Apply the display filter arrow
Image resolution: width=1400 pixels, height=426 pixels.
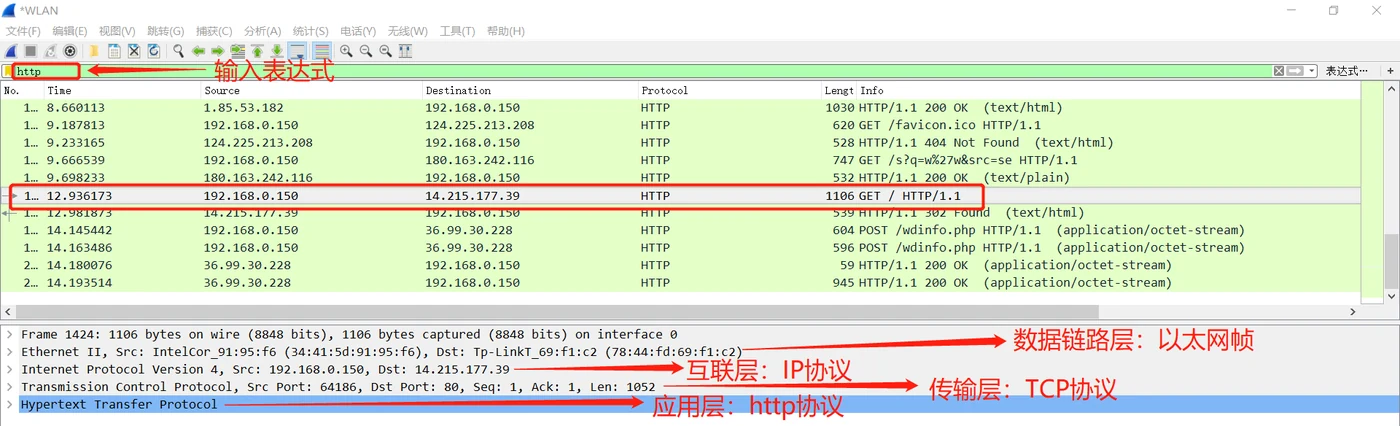pos(1296,71)
